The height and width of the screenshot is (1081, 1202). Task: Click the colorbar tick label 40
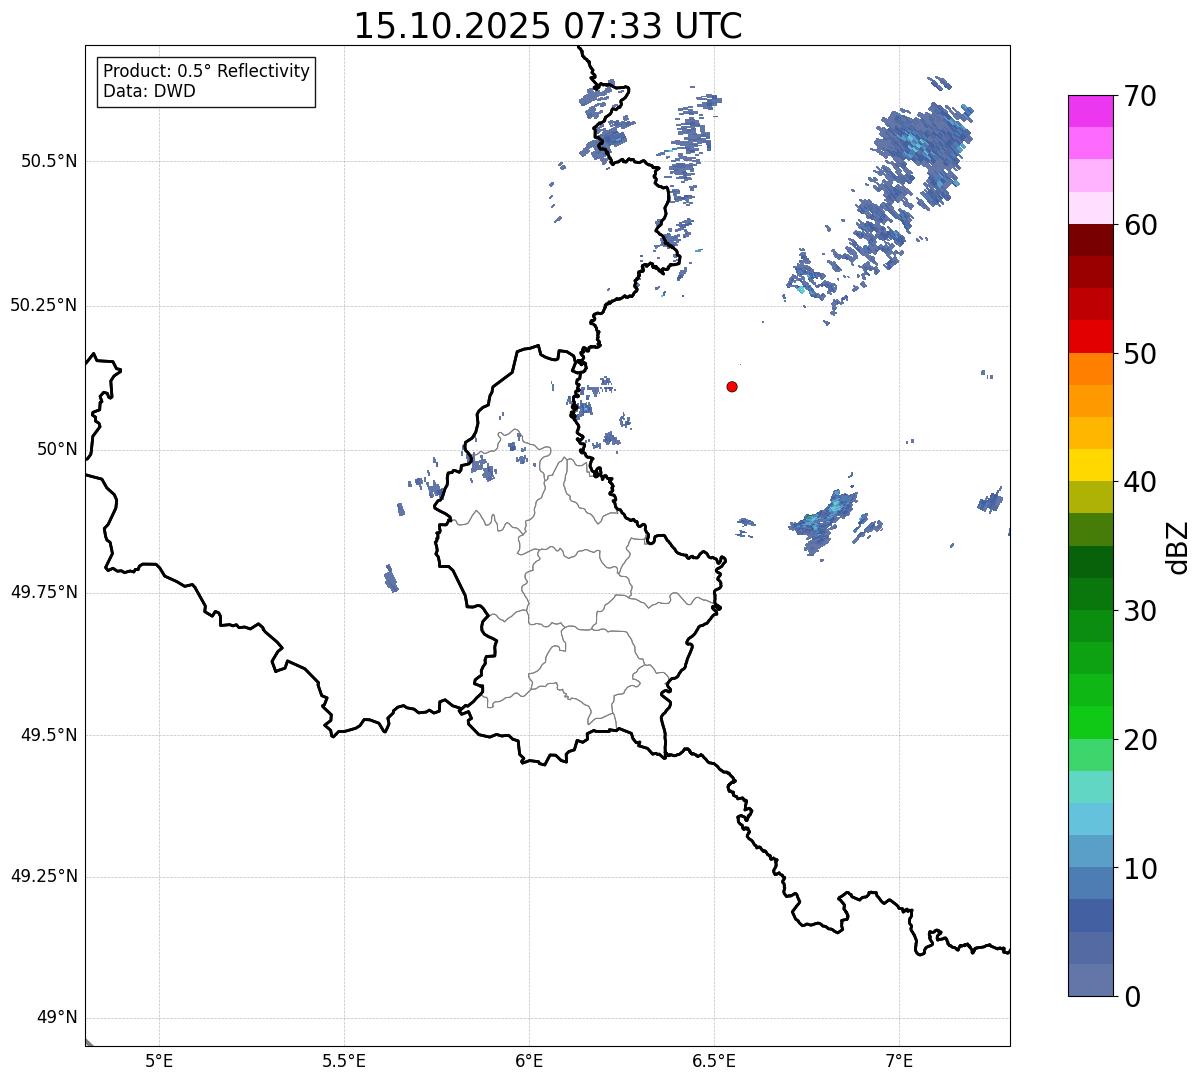pos(1140,482)
